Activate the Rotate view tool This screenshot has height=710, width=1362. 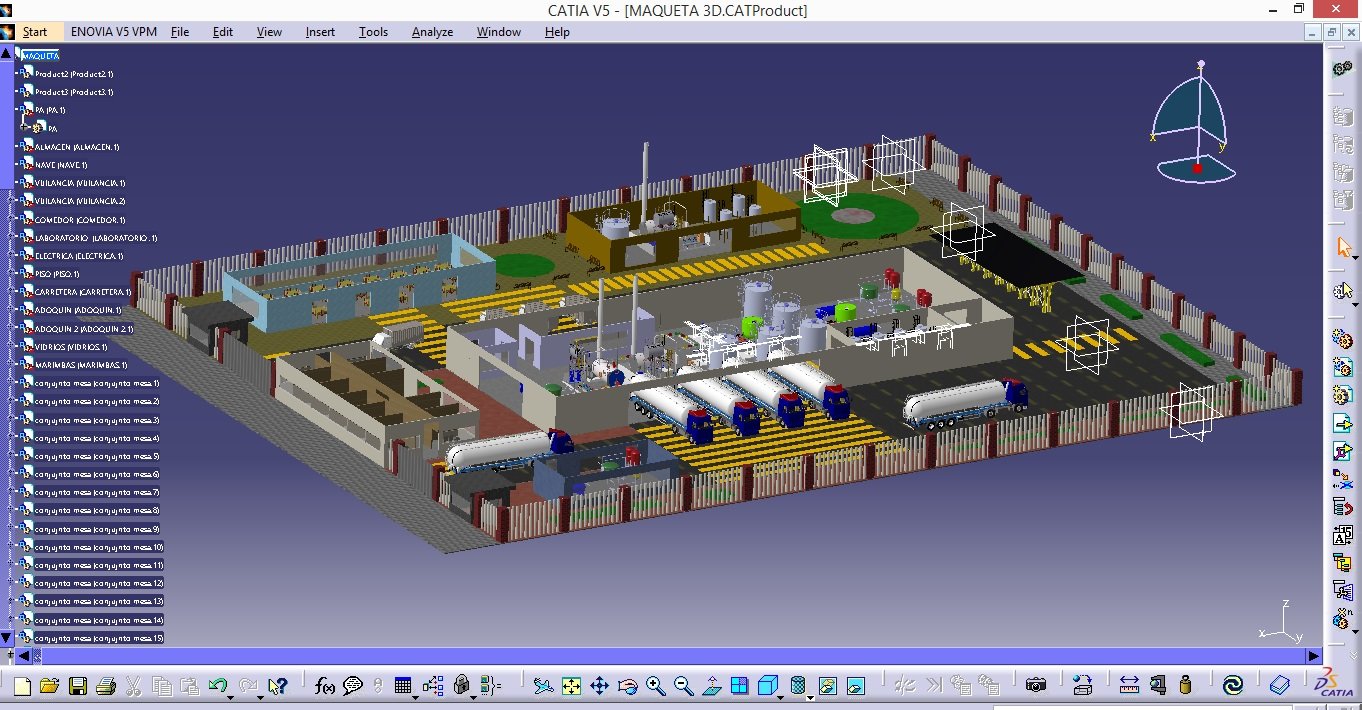click(x=627, y=686)
